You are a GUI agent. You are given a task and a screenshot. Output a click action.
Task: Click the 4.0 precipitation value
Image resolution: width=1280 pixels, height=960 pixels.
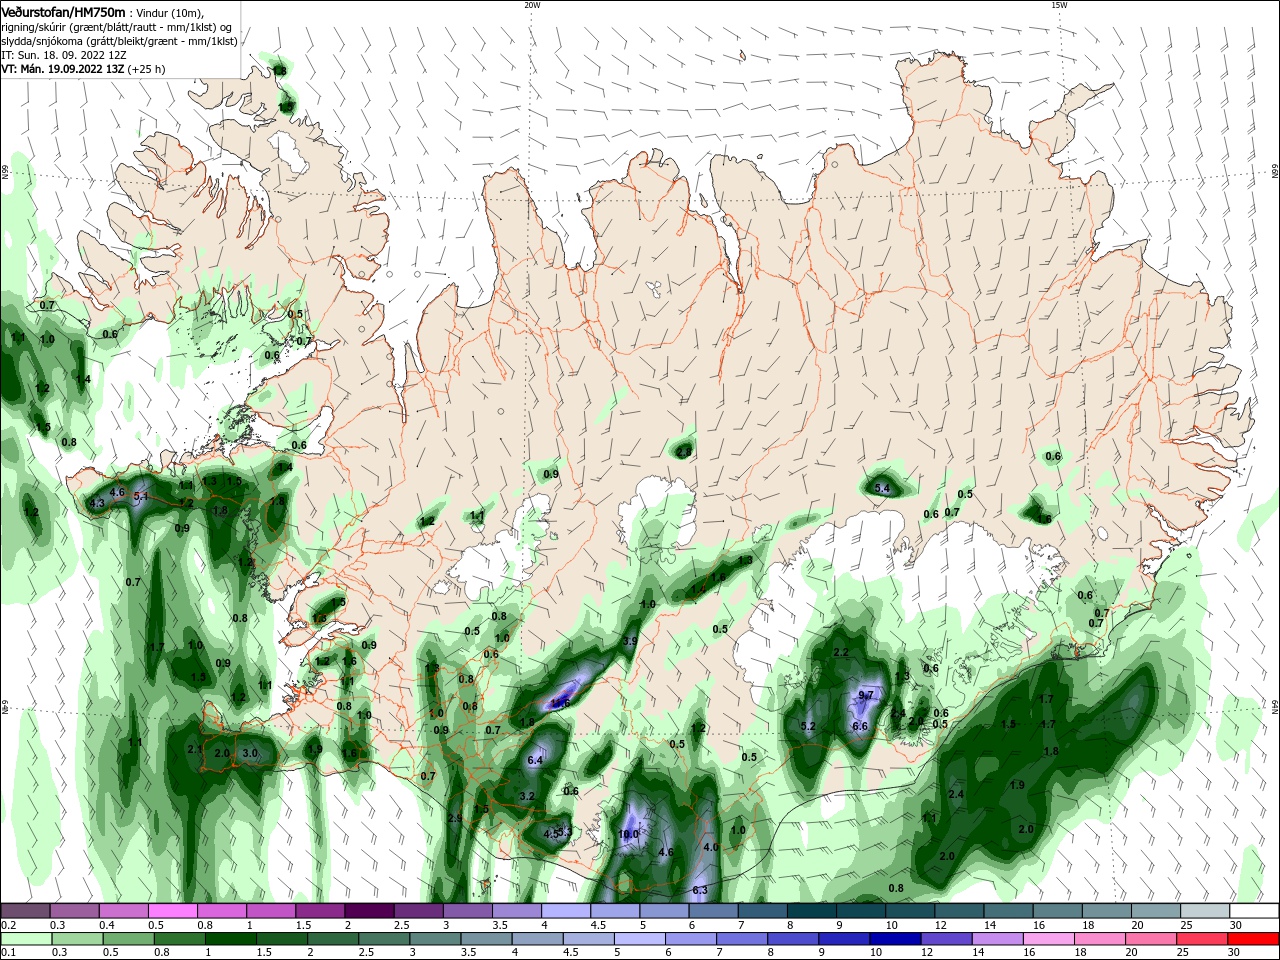pyautogui.click(x=711, y=847)
